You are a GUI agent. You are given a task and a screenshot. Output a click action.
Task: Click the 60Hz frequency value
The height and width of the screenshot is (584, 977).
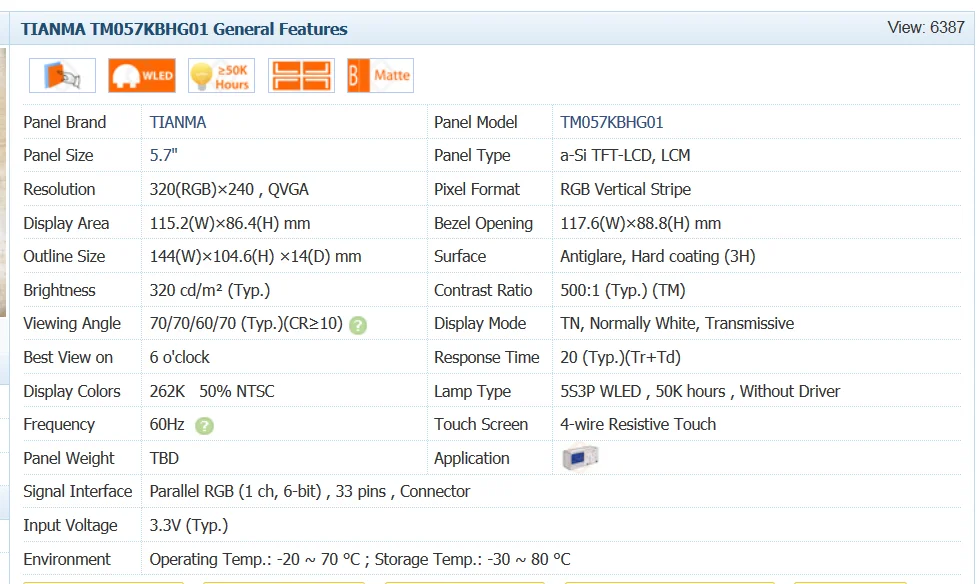(167, 424)
